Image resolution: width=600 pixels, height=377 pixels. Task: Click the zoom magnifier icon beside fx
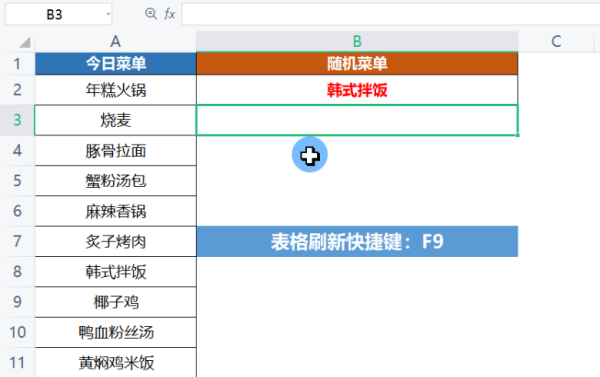(151, 14)
